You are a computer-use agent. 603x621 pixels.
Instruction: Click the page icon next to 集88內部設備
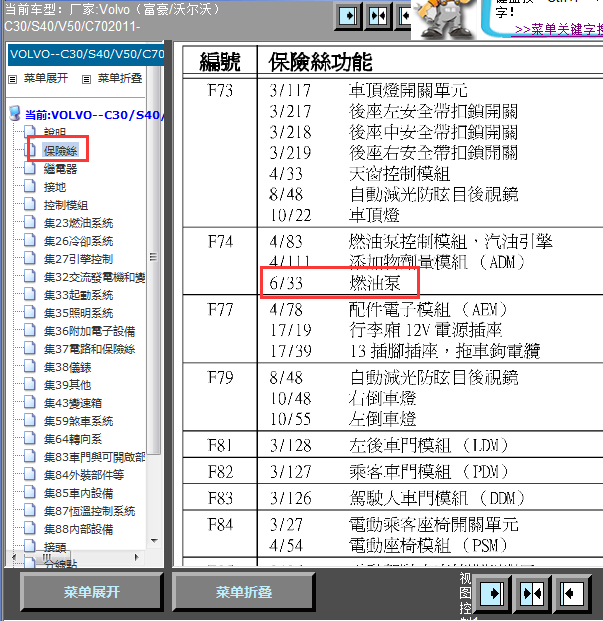coord(30,528)
